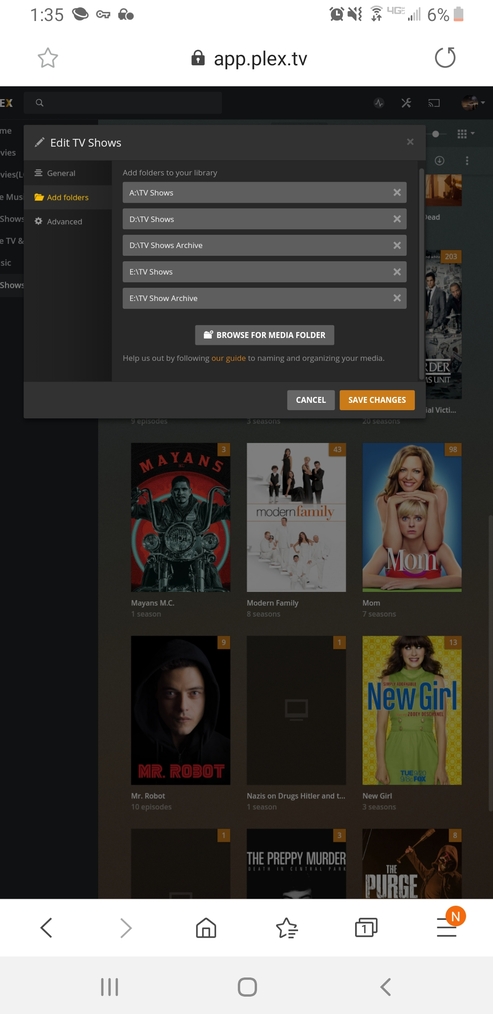
Task: Open the Nazis on Drugs placeholder poster
Action: 296,710
